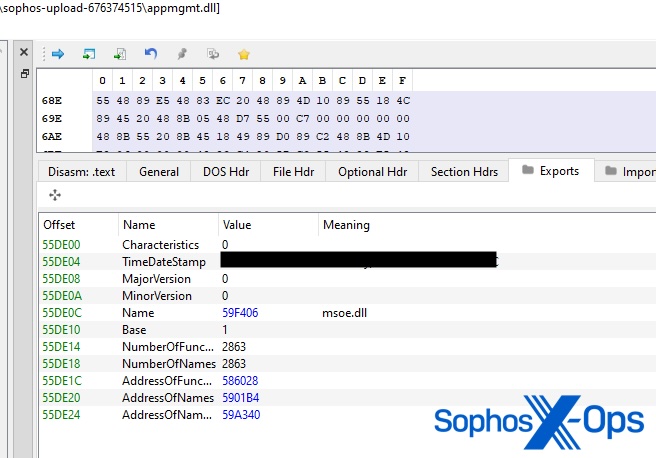The image size is (656, 458).
Task: Click the yellow star favorite icon
Action: click(x=243, y=53)
